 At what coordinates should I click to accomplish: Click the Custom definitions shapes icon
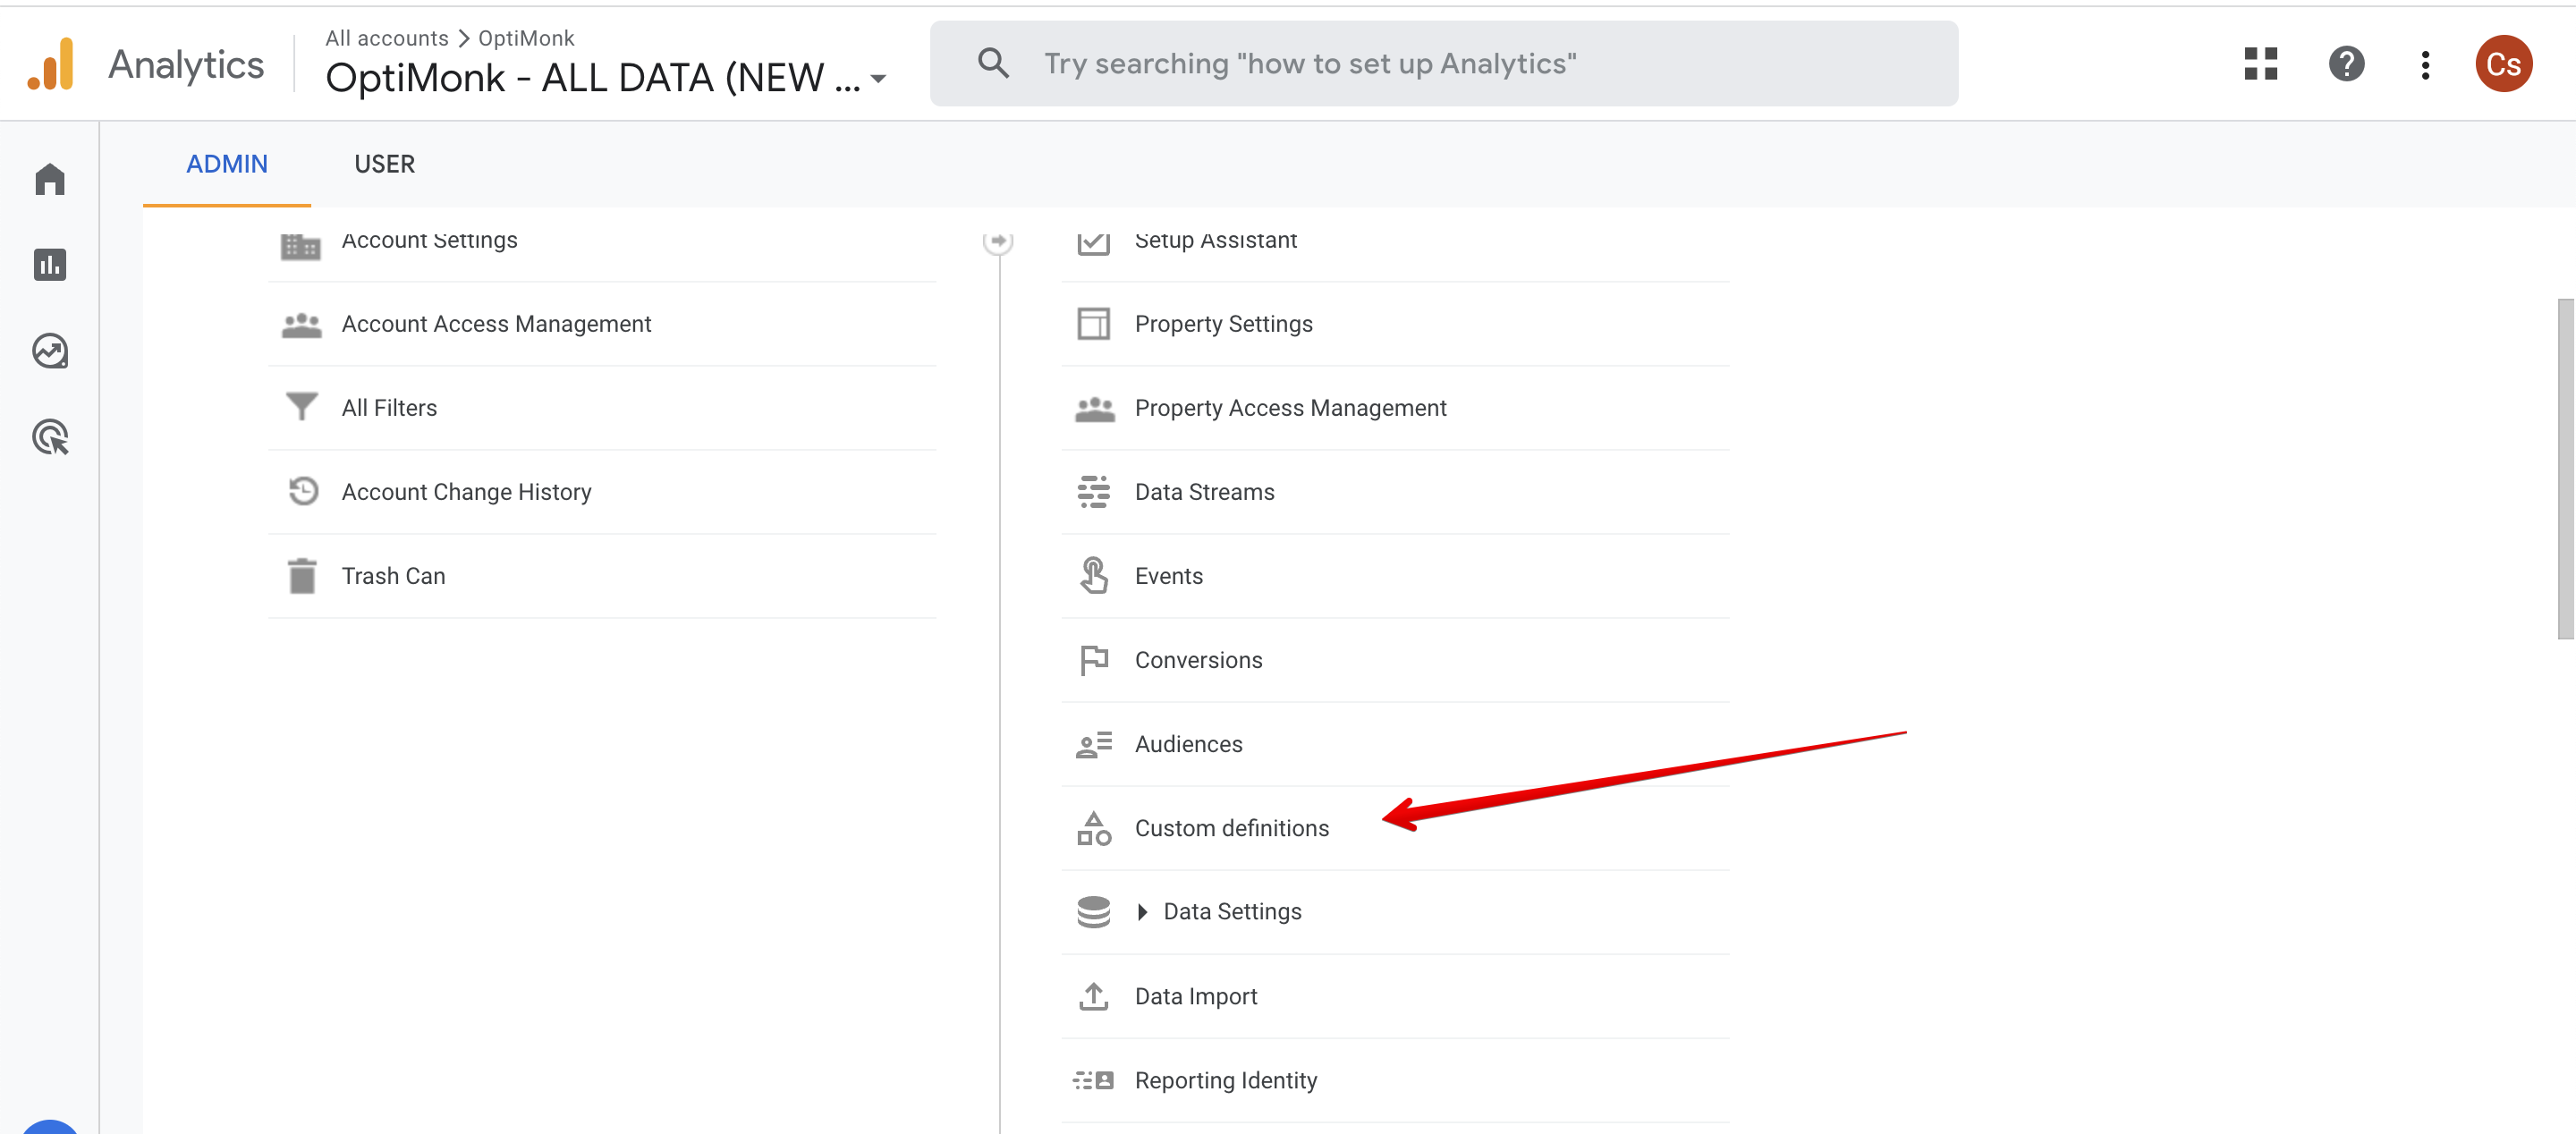[x=1093, y=828]
